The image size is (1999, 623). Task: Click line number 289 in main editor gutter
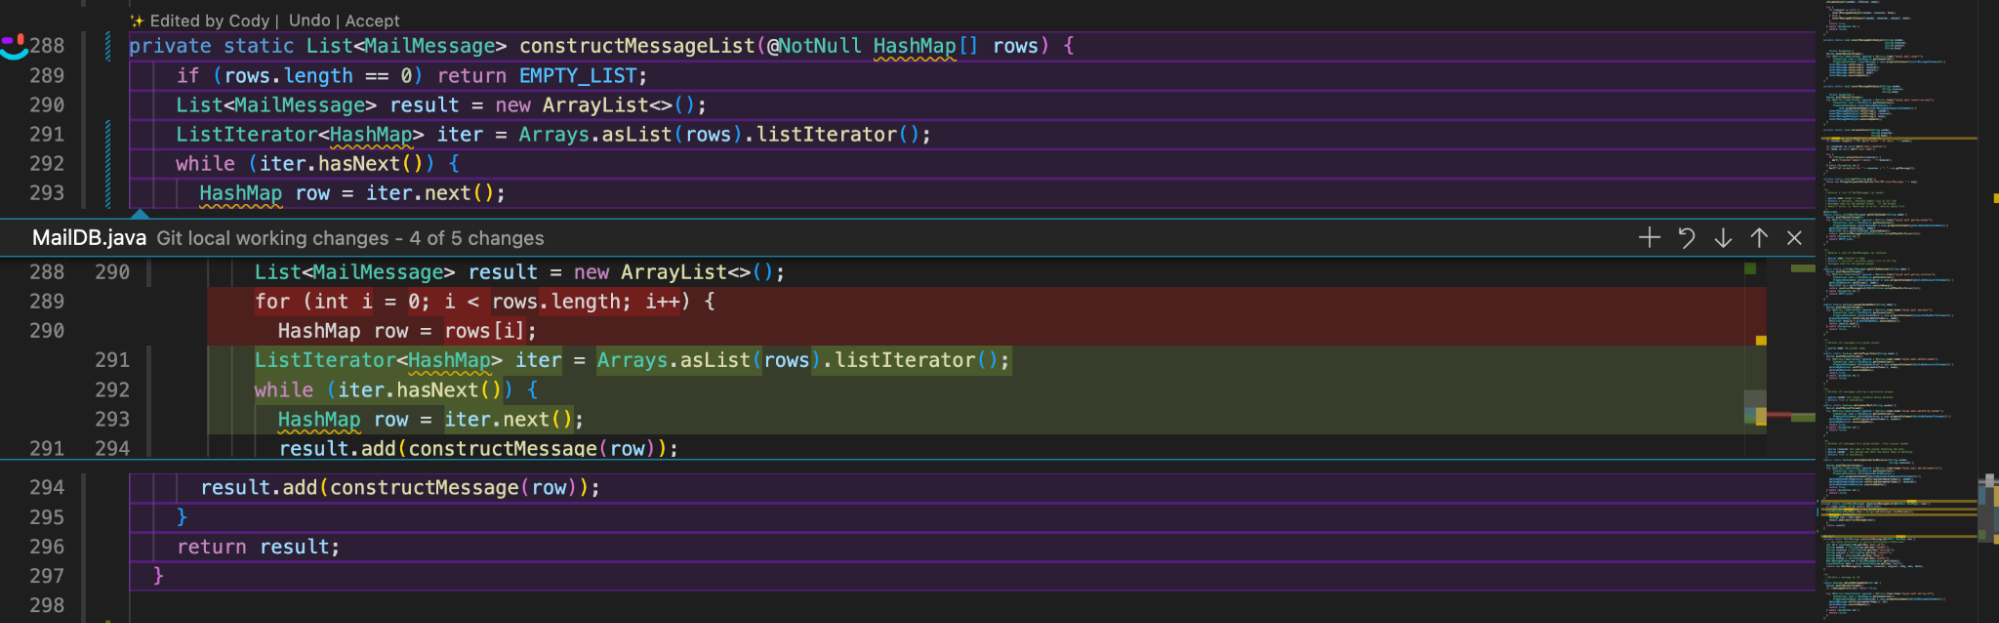point(47,76)
